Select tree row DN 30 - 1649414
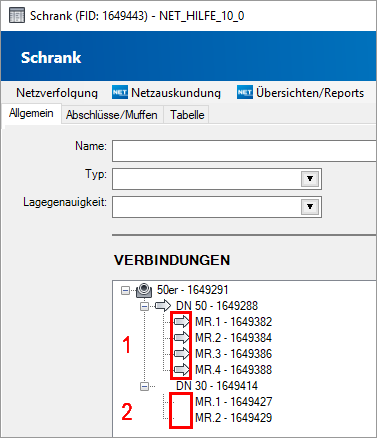 point(217,386)
